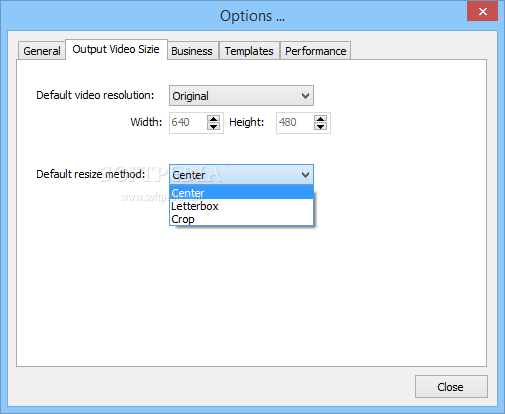Go to the Templates tab

click(249, 51)
